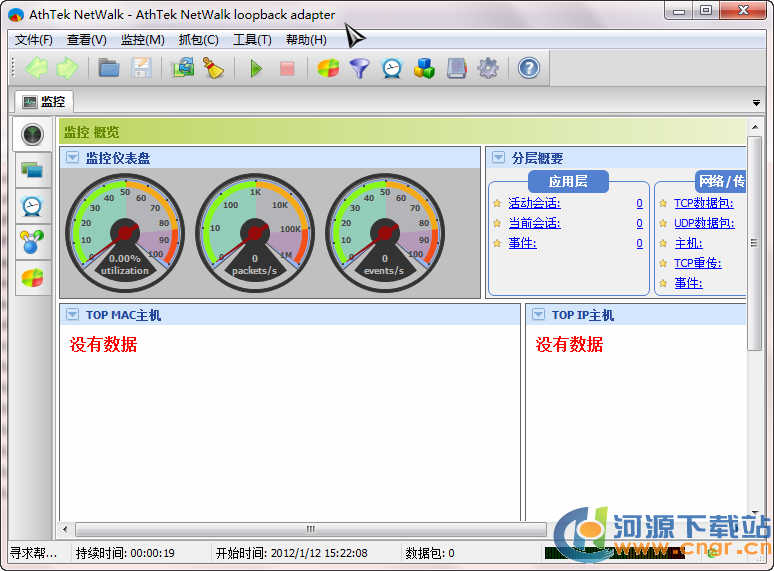
Task: Open the filter funnel tool
Action: (359, 69)
